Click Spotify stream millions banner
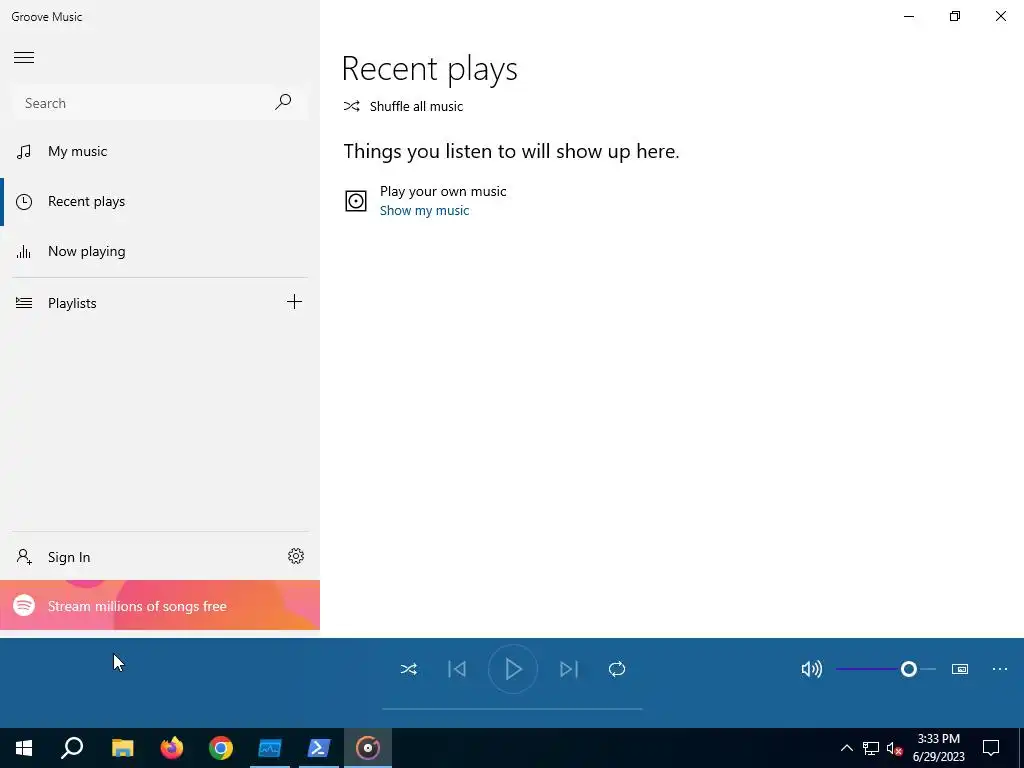This screenshot has width=1024, height=768. (x=160, y=605)
